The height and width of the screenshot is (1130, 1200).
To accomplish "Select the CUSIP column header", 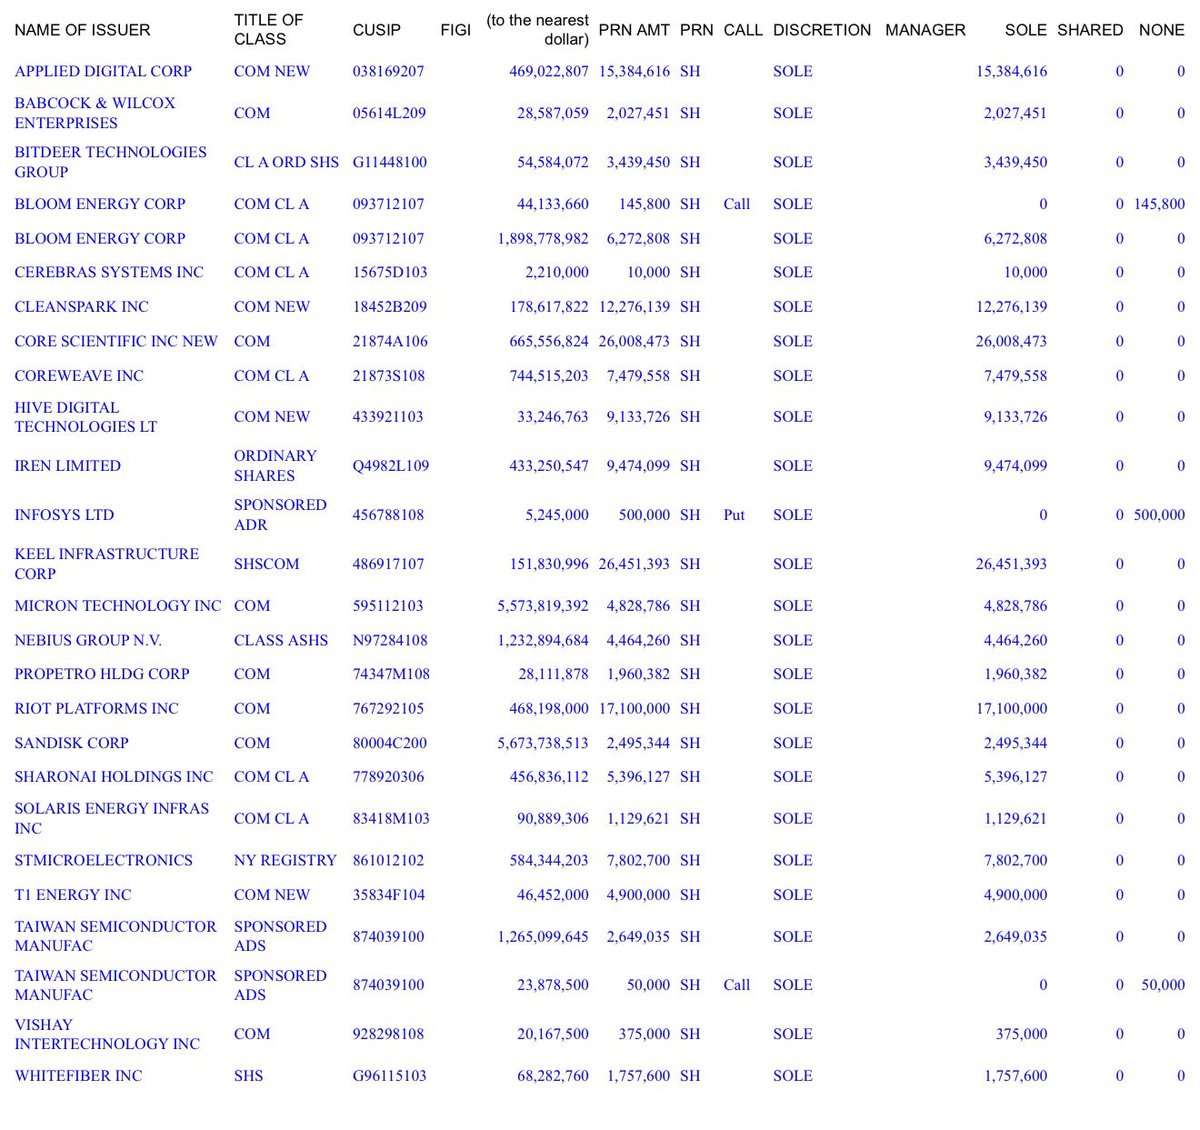I will pos(377,30).
